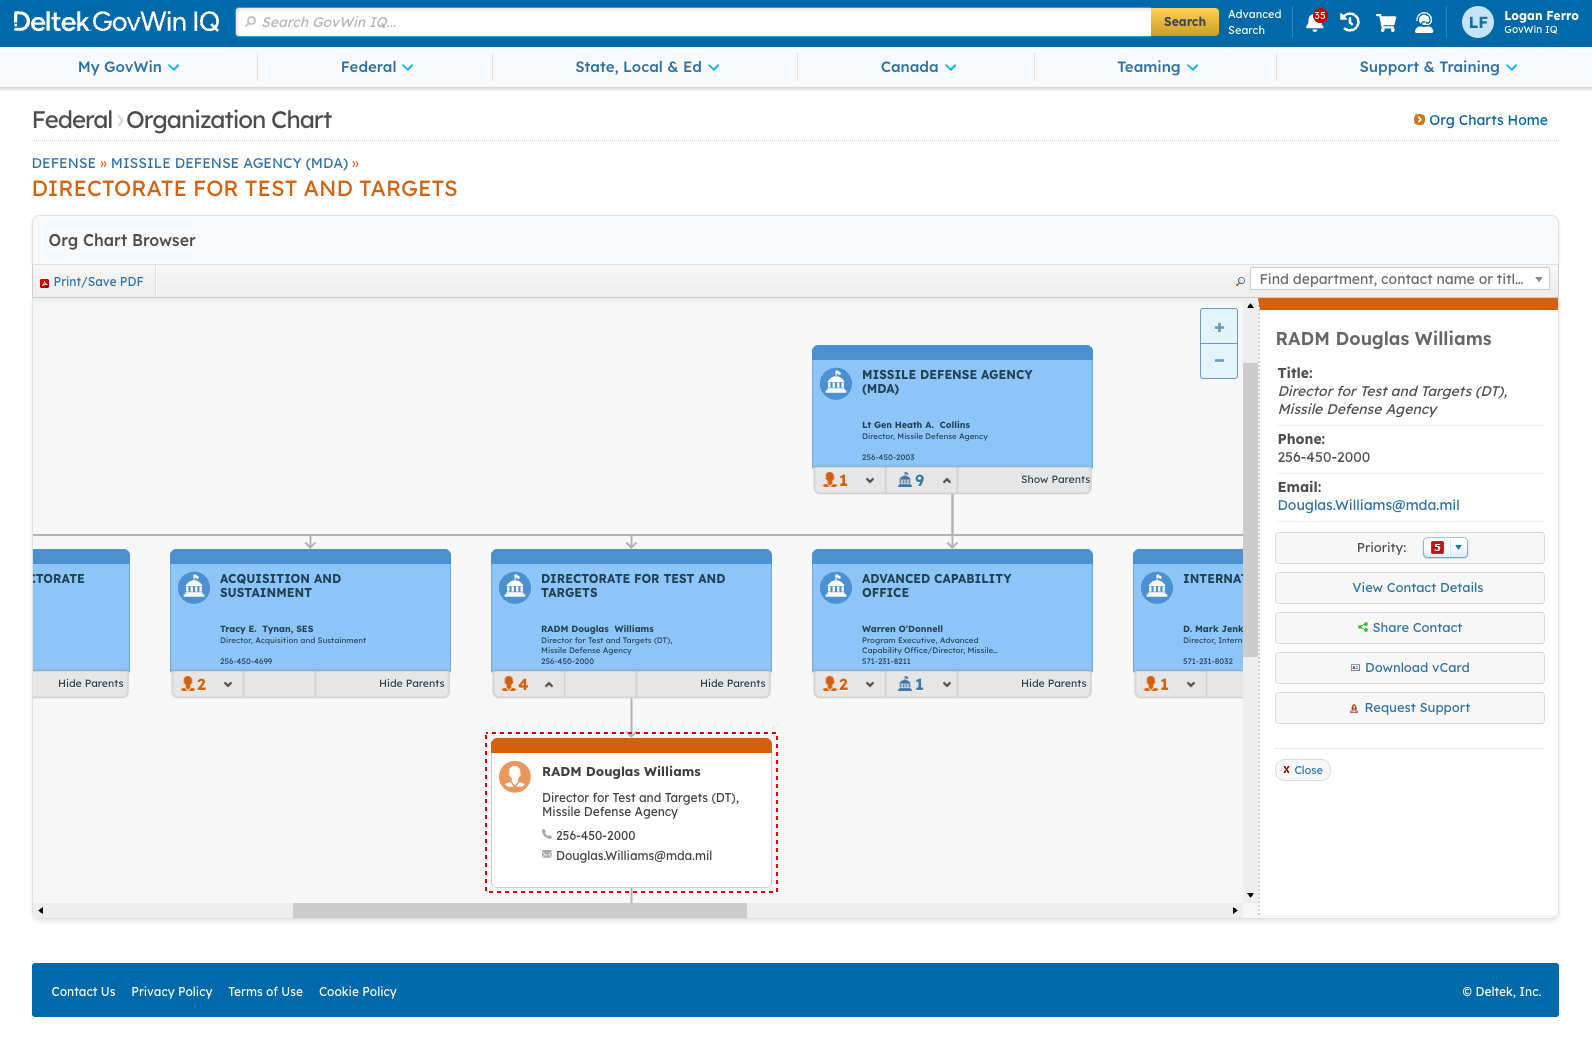Zoom out of the org chart
Image resolution: width=1592 pixels, height=1061 pixels.
[1219, 361]
